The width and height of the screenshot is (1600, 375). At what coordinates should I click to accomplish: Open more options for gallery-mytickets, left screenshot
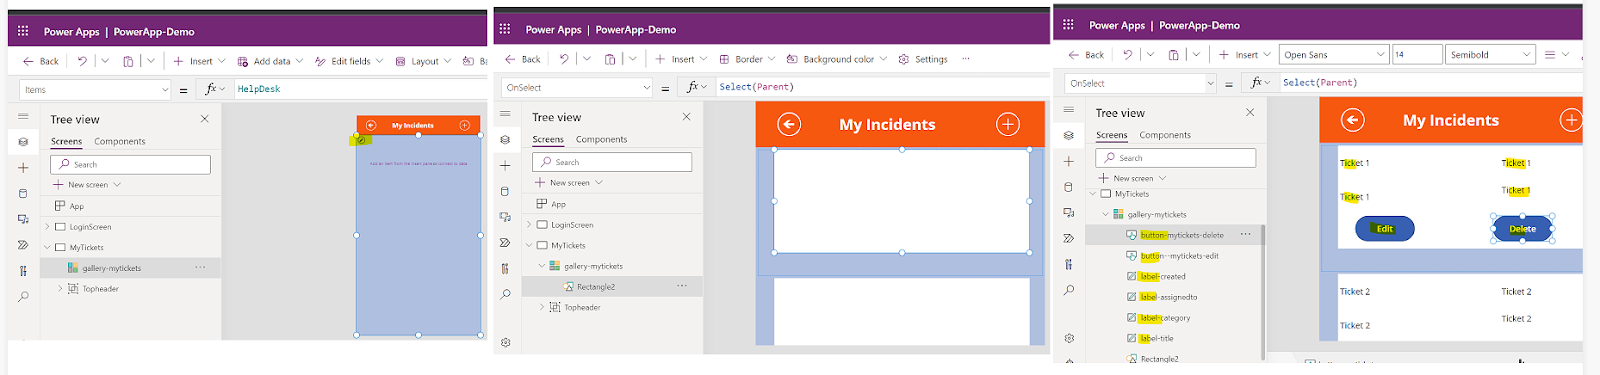pyautogui.click(x=200, y=268)
